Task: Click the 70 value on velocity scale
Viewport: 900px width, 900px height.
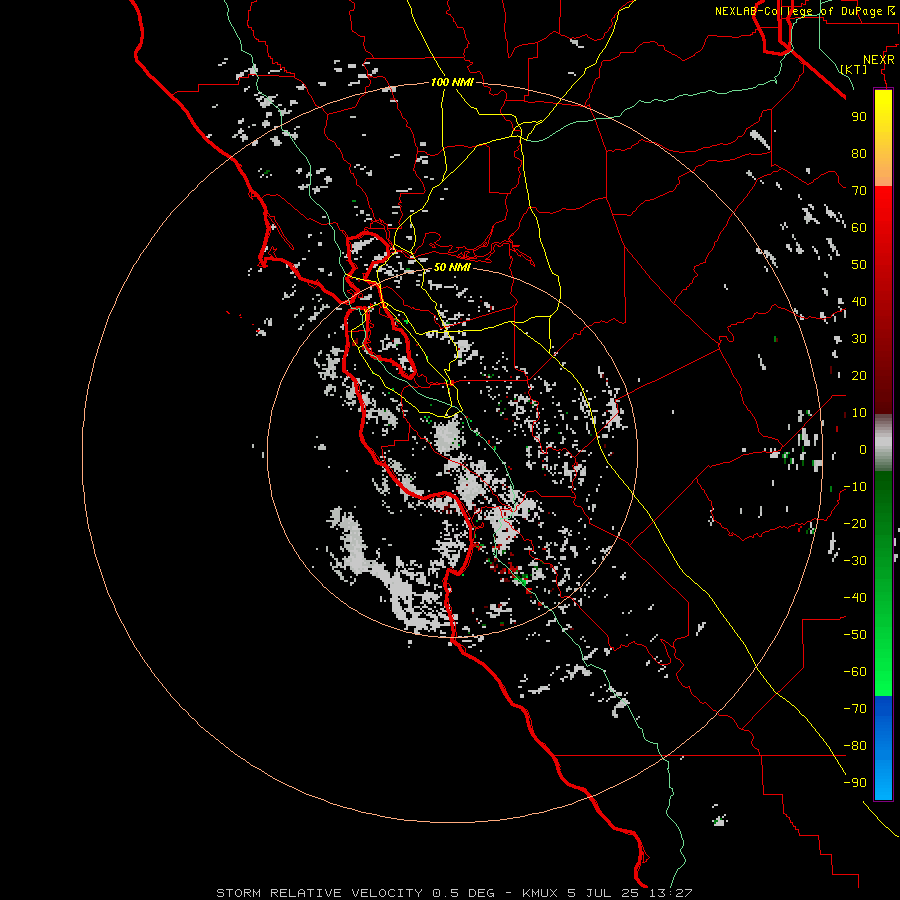Action: tap(859, 191)
